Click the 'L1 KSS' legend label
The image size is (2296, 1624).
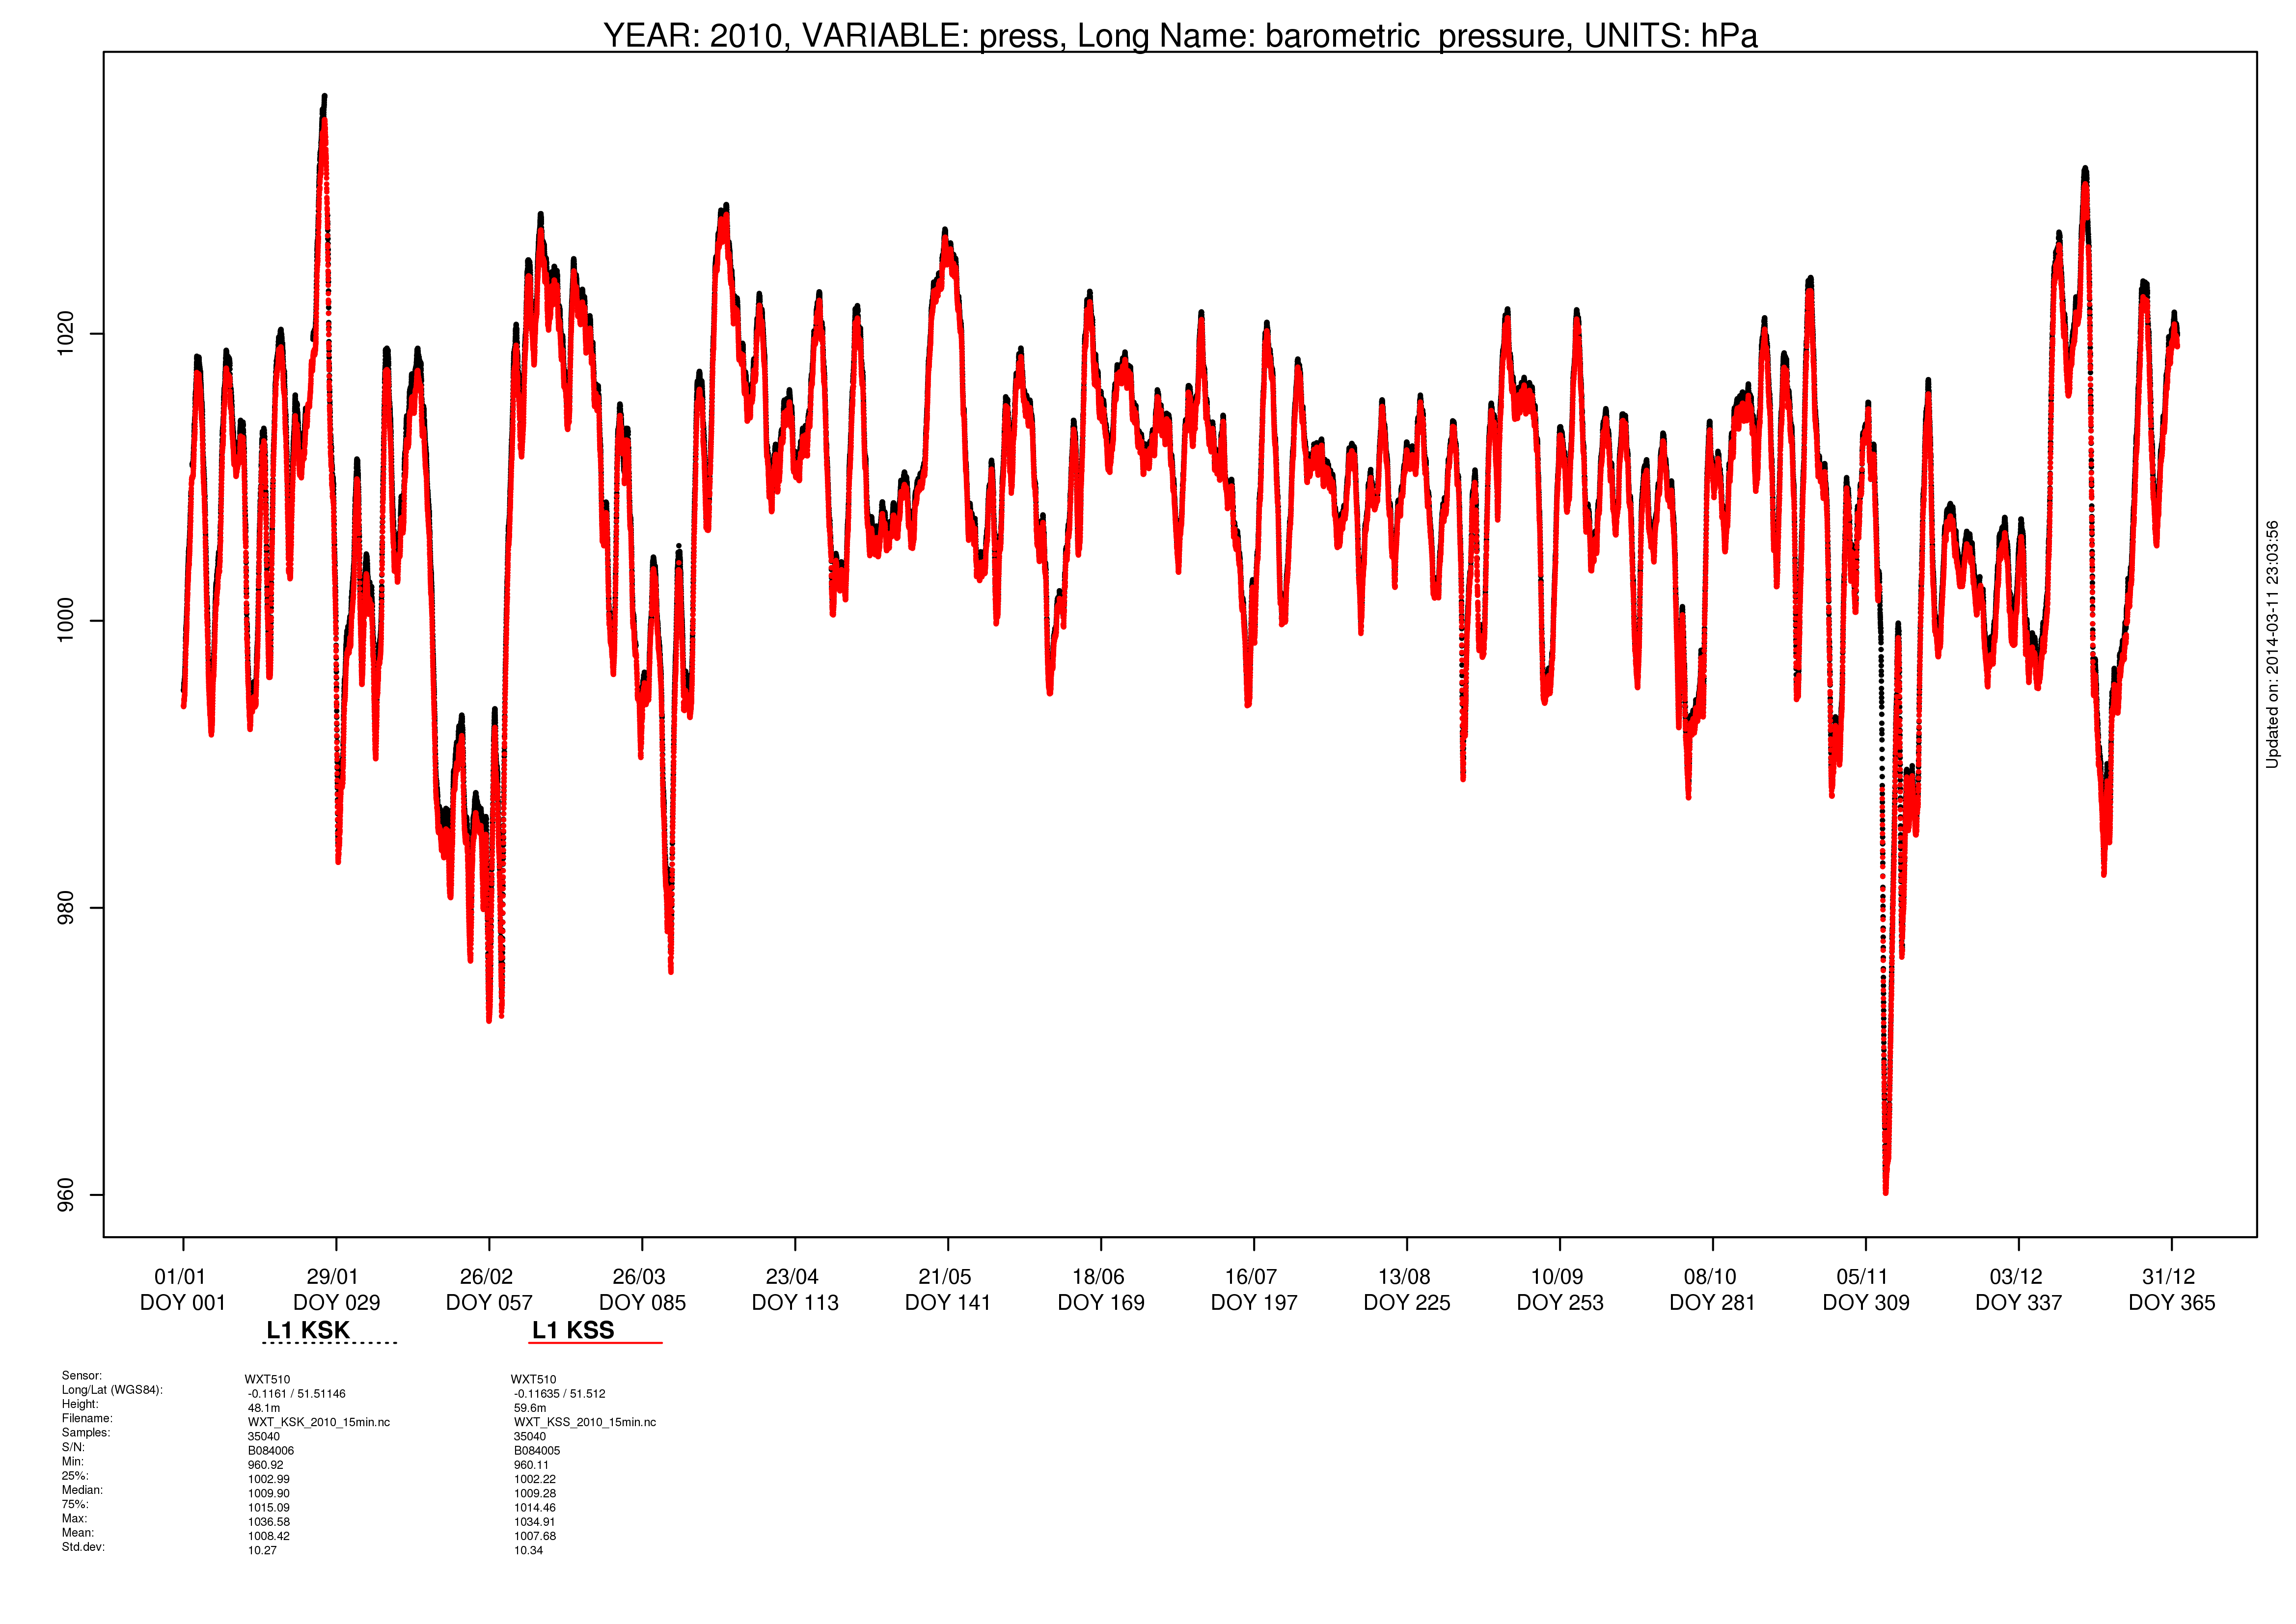[573, 1330]
